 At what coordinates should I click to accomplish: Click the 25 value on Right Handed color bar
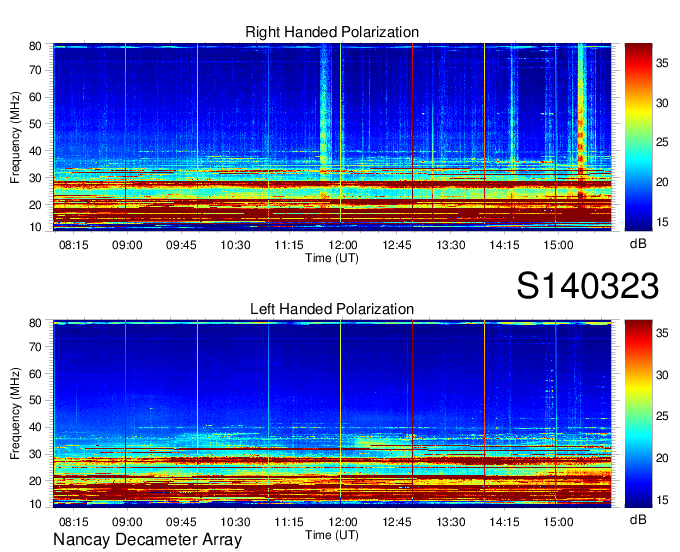pos(662,142)
